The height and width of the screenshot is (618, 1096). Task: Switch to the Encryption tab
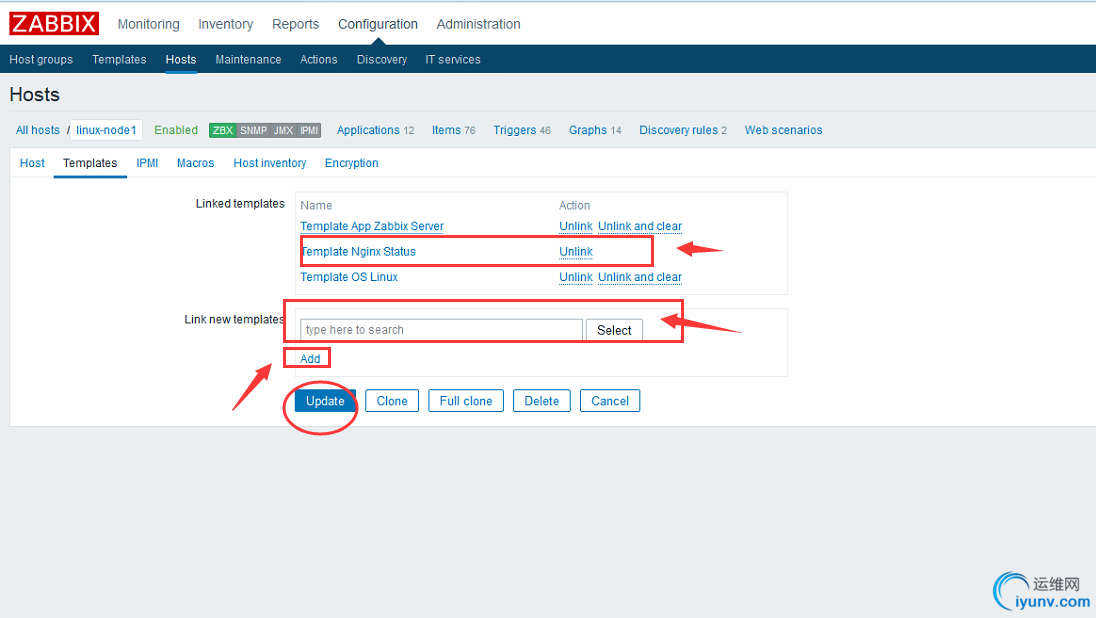click(352, 163)
